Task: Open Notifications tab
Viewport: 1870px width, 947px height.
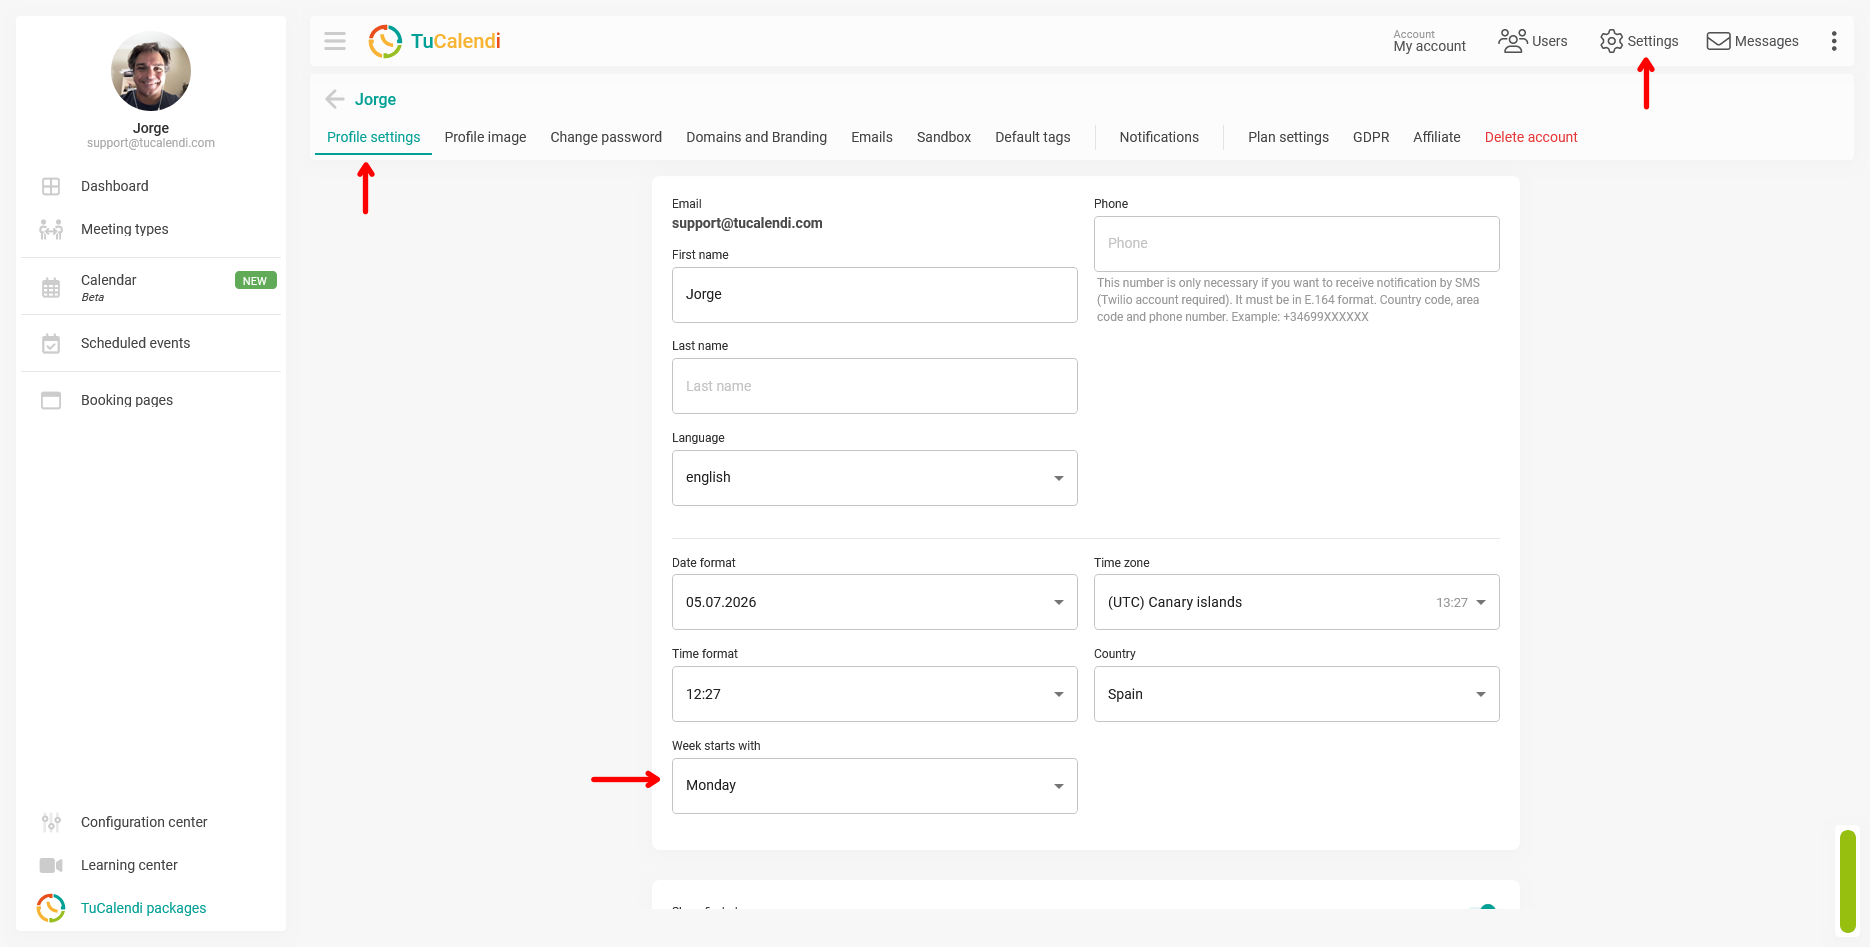Action: click(x=1159, y=137)
